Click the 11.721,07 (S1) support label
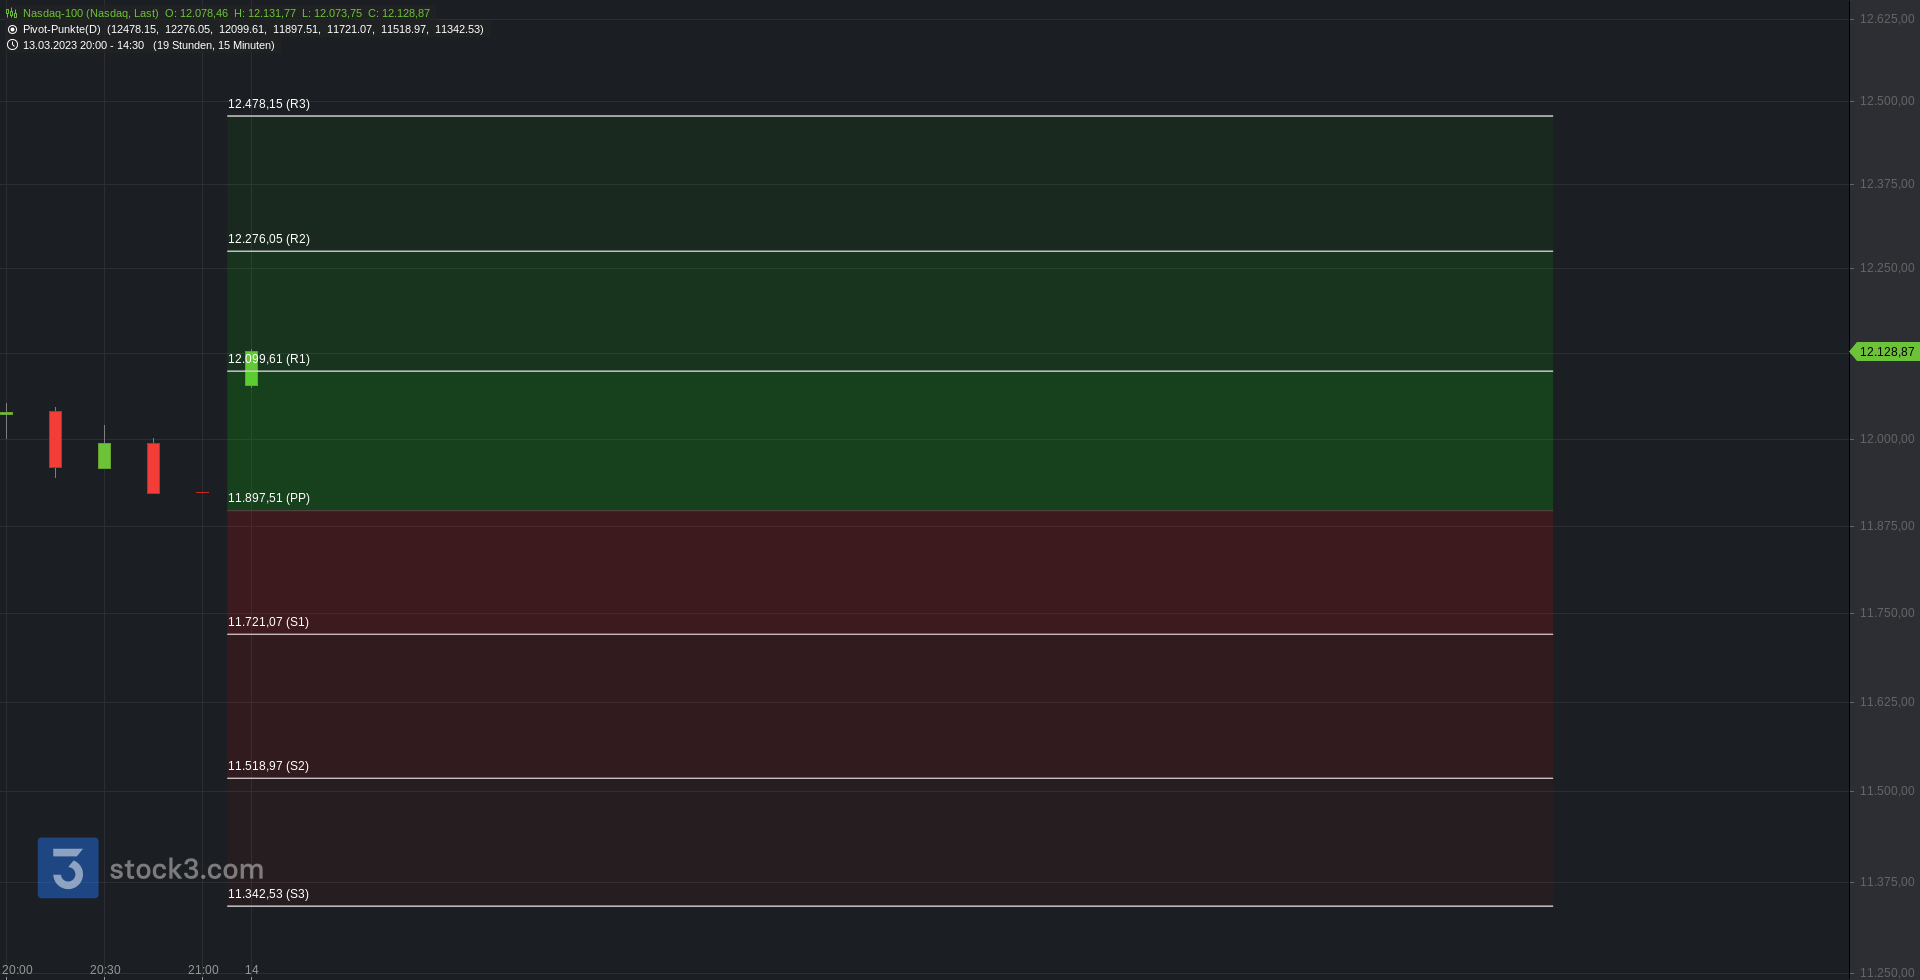Screen dimensions: 1920x980 point(268,622)
